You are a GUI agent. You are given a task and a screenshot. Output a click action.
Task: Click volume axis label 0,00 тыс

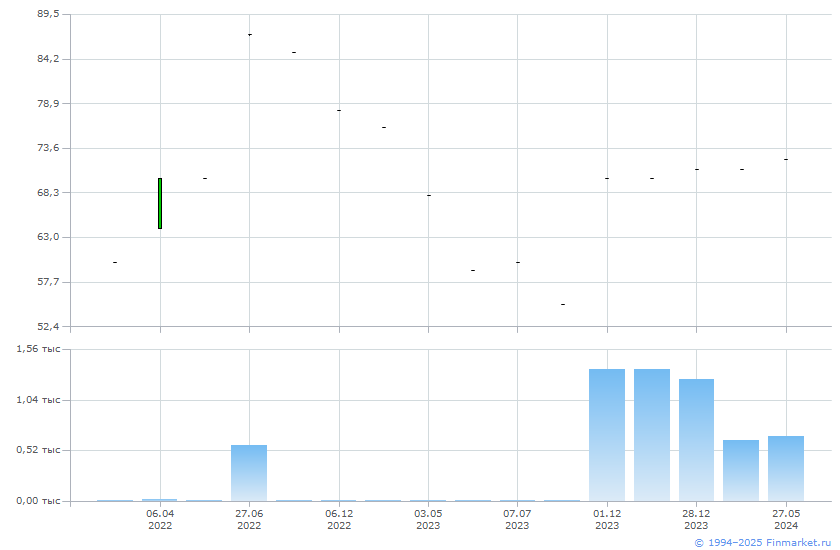[38, 501]
